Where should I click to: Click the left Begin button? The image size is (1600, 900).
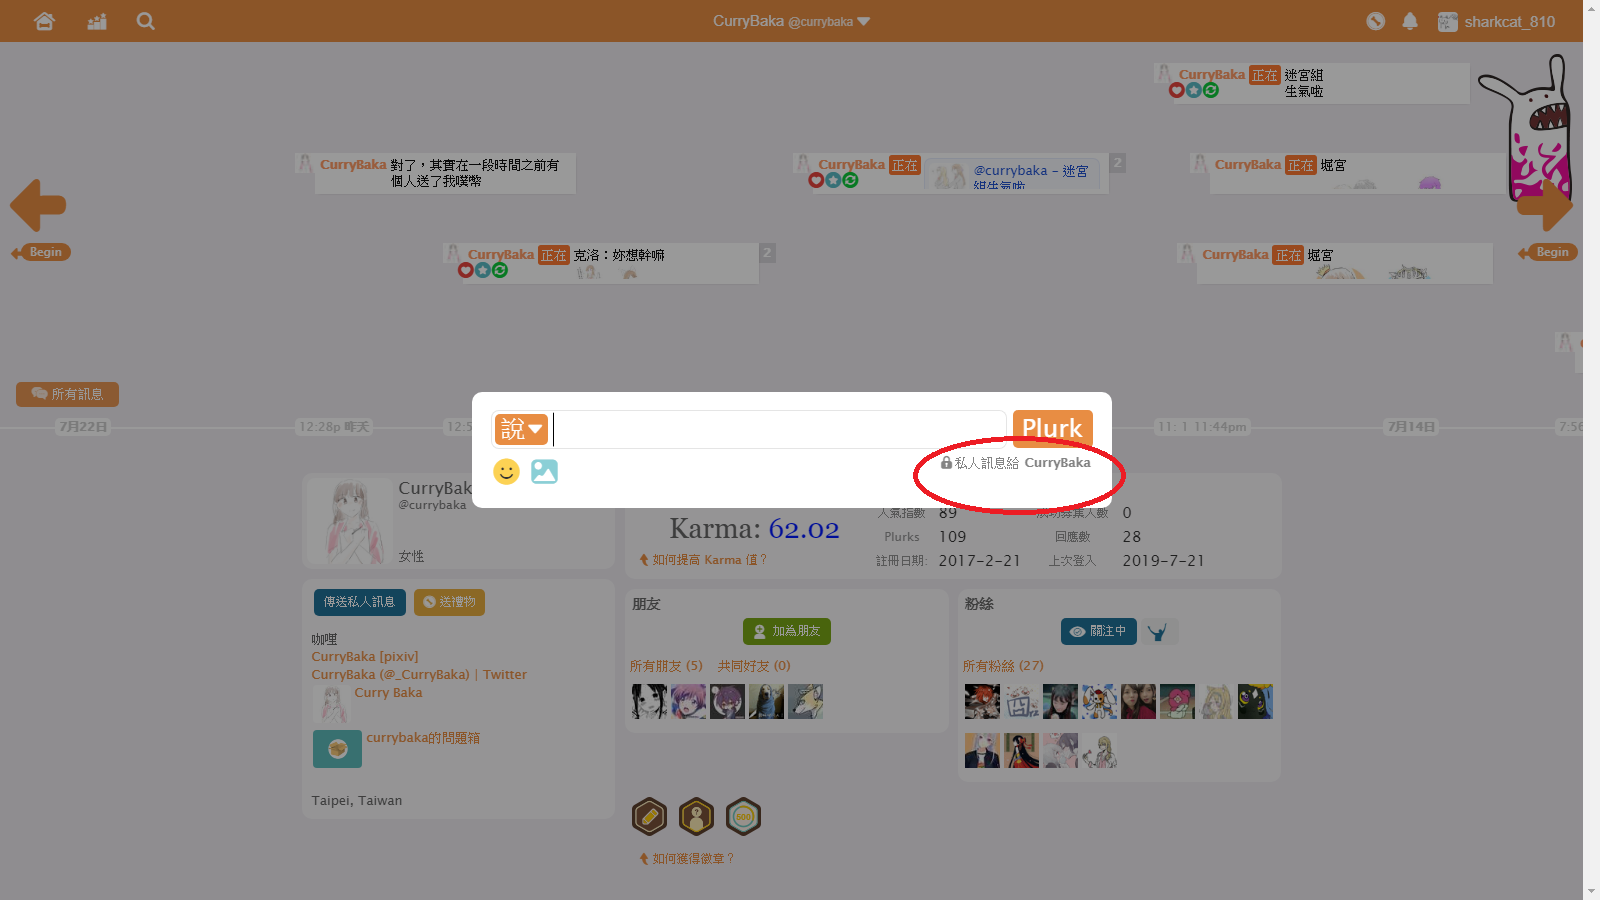coord(41,252)
